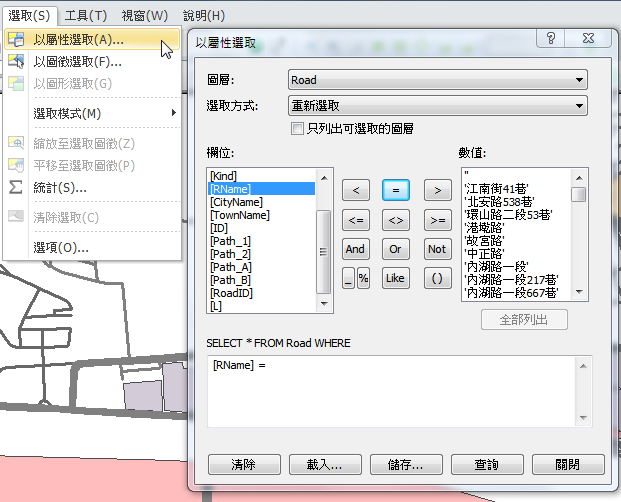
Task: Select value '內湖路一段217巷'
Action: coord(516,280)
